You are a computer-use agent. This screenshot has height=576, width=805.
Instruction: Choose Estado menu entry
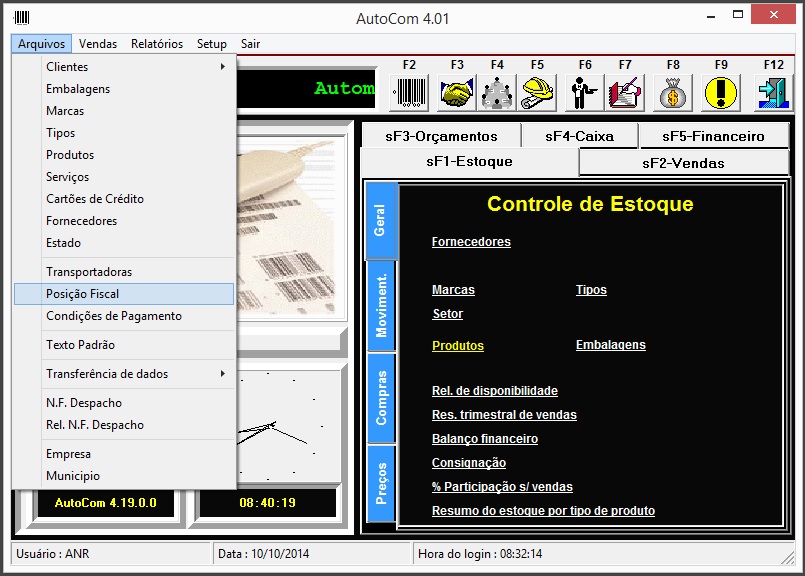point(124,243)
